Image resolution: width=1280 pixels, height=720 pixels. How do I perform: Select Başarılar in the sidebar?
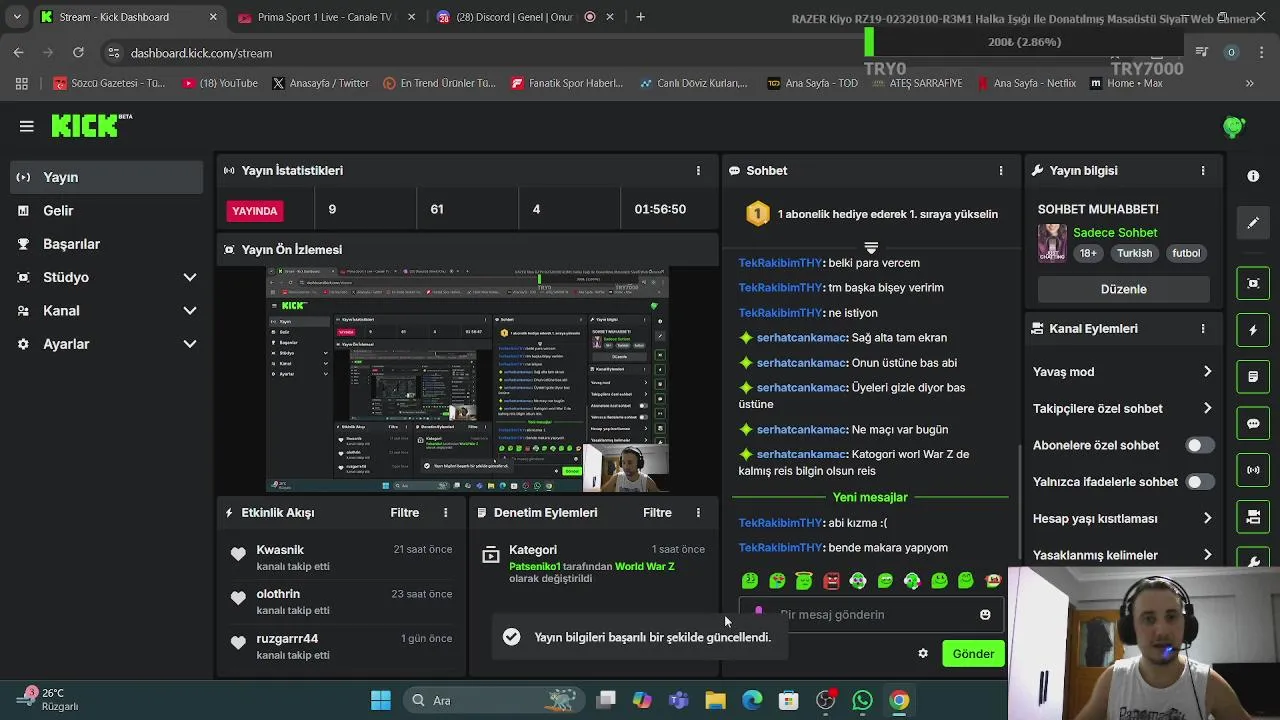click(x=106, y=244)
